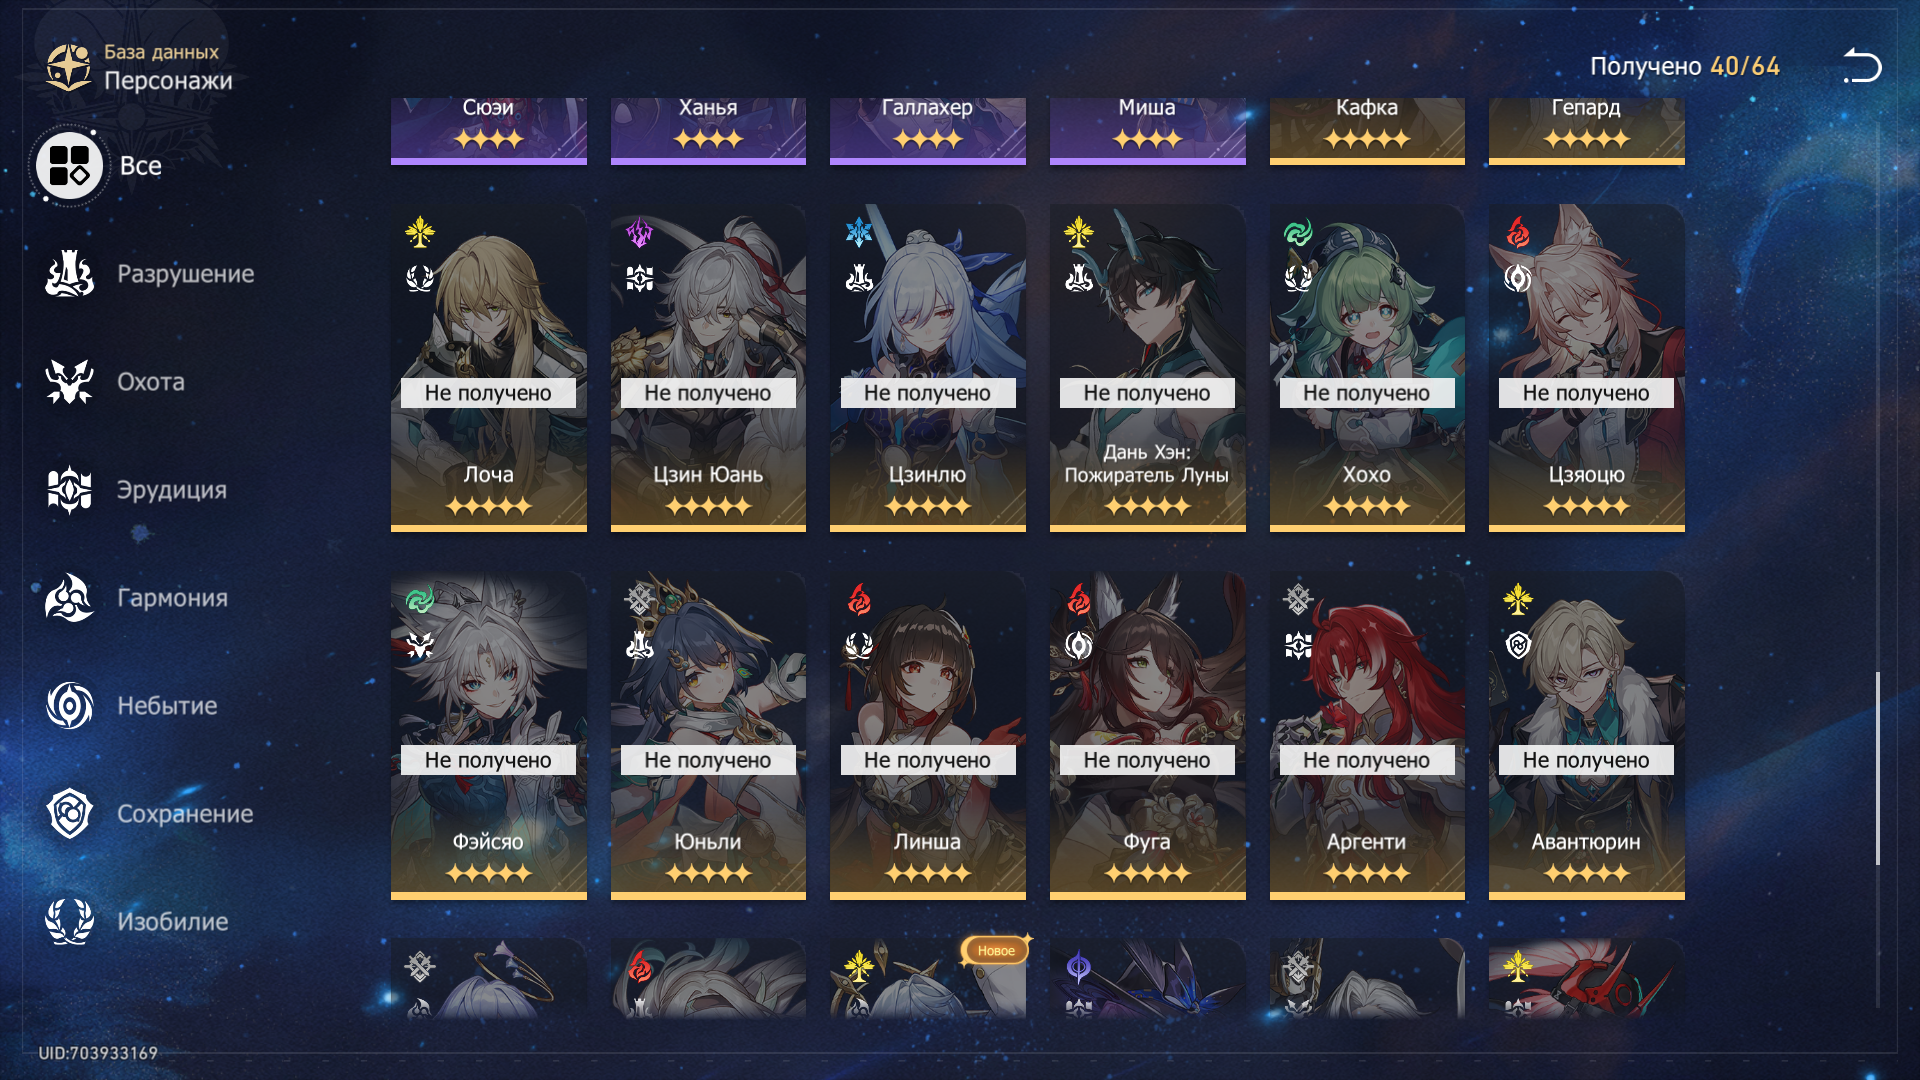Open the База данных logo icon
The image size is (1920, 1080).
click(68, 67)
